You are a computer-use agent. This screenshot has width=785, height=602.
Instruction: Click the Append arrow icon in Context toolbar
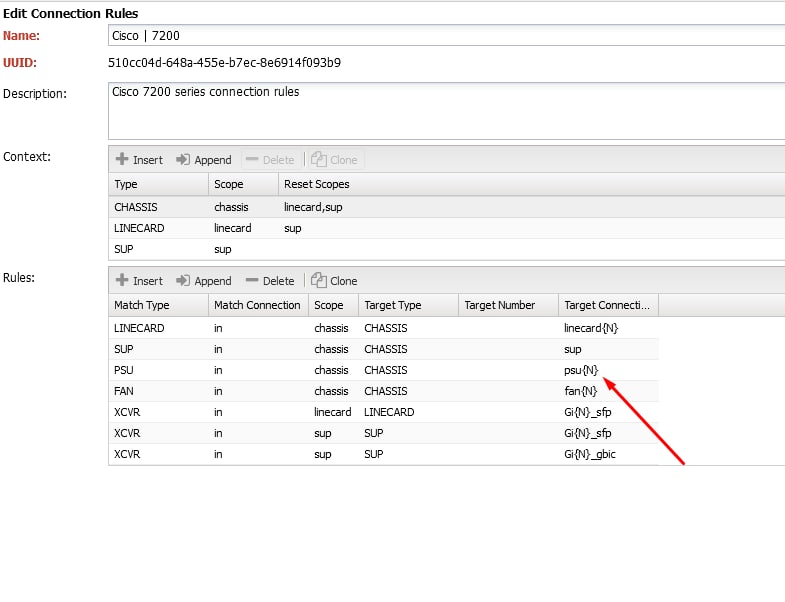(183, 159)
